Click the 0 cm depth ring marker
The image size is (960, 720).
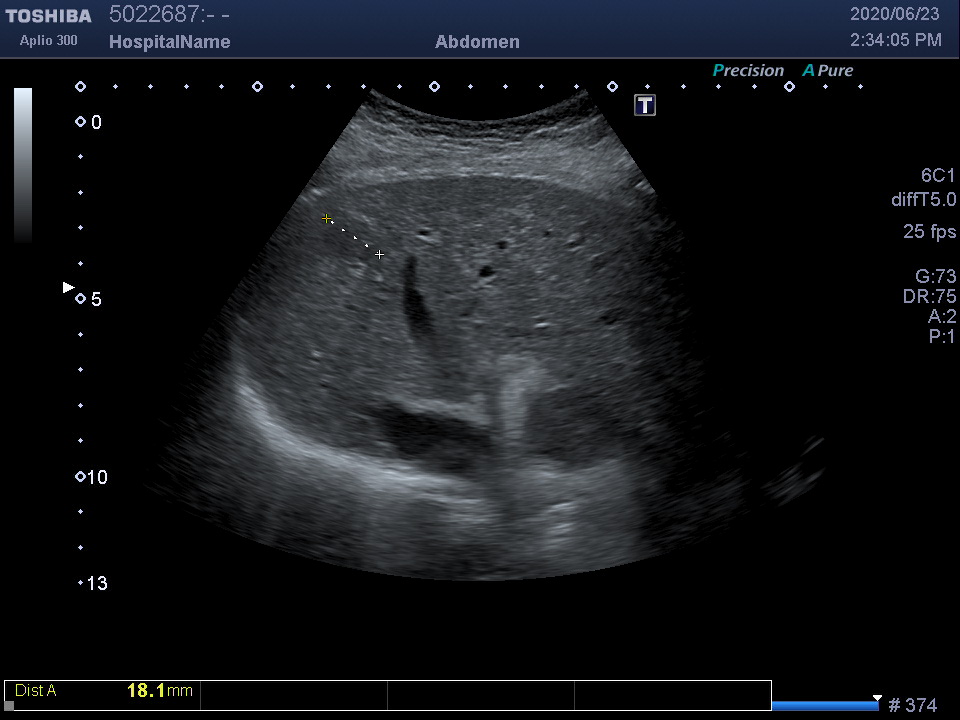coord(80,122)
